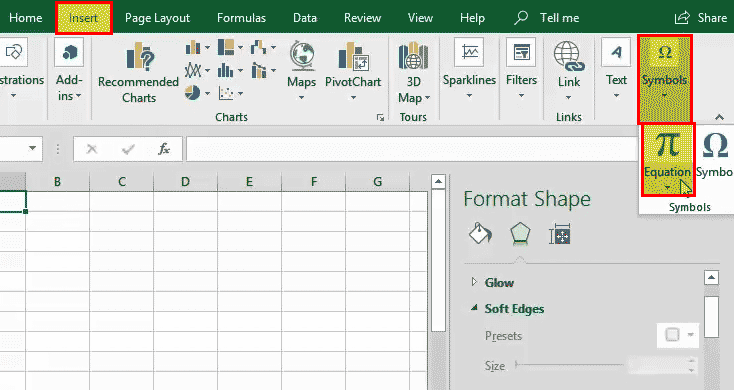
Task: Open the Filters group
Action: (x=521, y=69)
